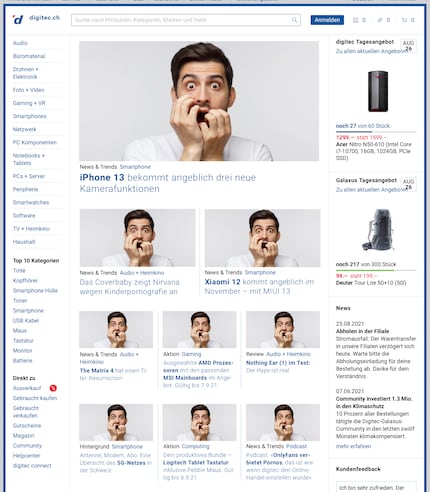
Task: Open Drohnen + Elektronik category
Action: click(26, 73)
